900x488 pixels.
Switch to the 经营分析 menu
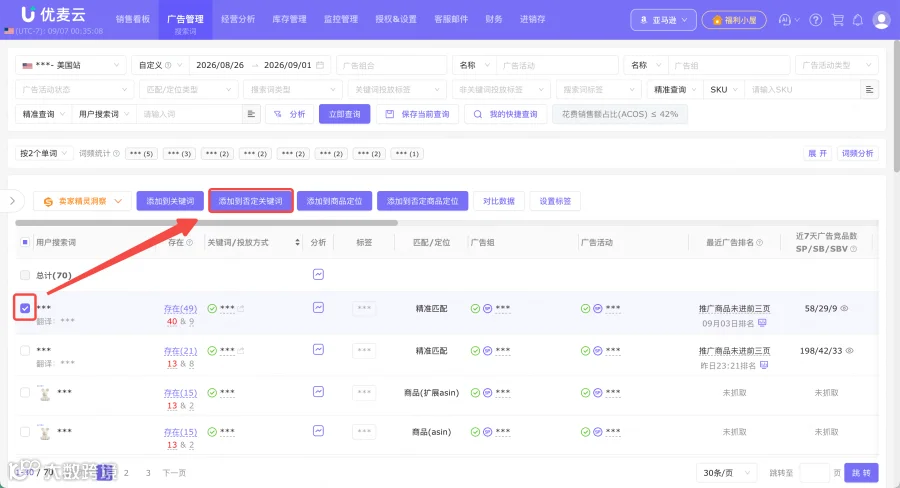click(238, 20)
